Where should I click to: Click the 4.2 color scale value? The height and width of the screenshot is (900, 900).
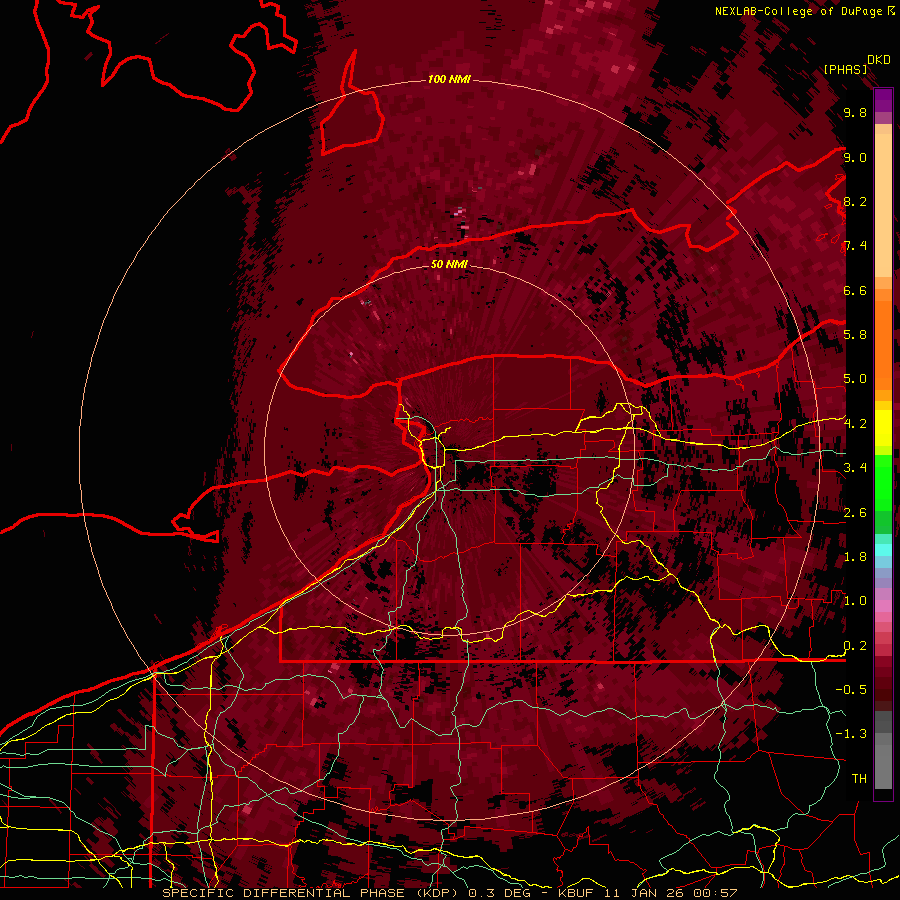[x=855, y=424]
